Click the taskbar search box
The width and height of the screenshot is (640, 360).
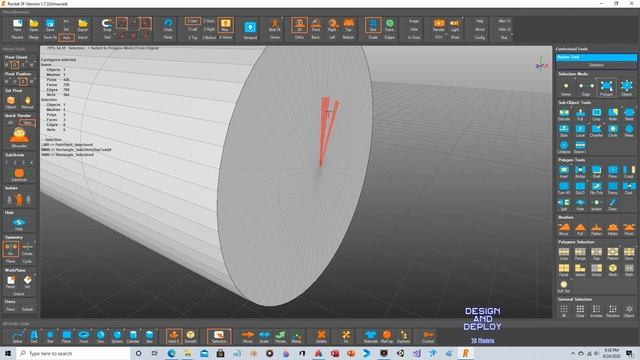pyautogui.click(x=73, y=353)
